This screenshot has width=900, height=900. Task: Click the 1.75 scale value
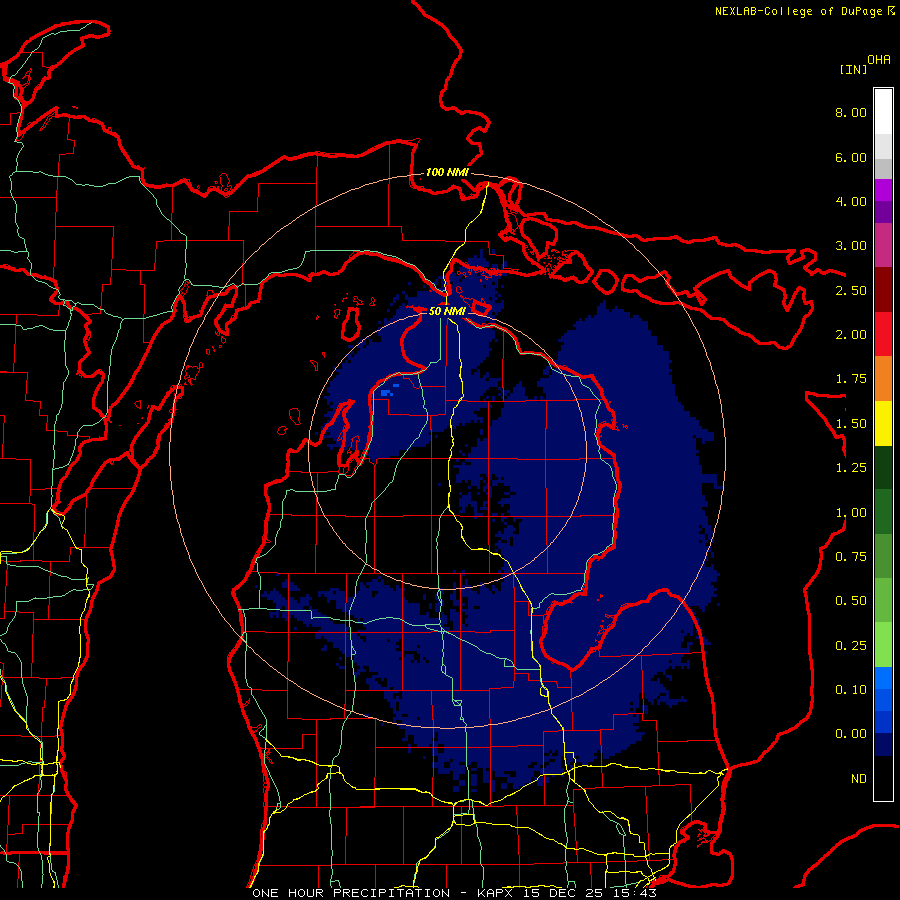click(851, 379)
